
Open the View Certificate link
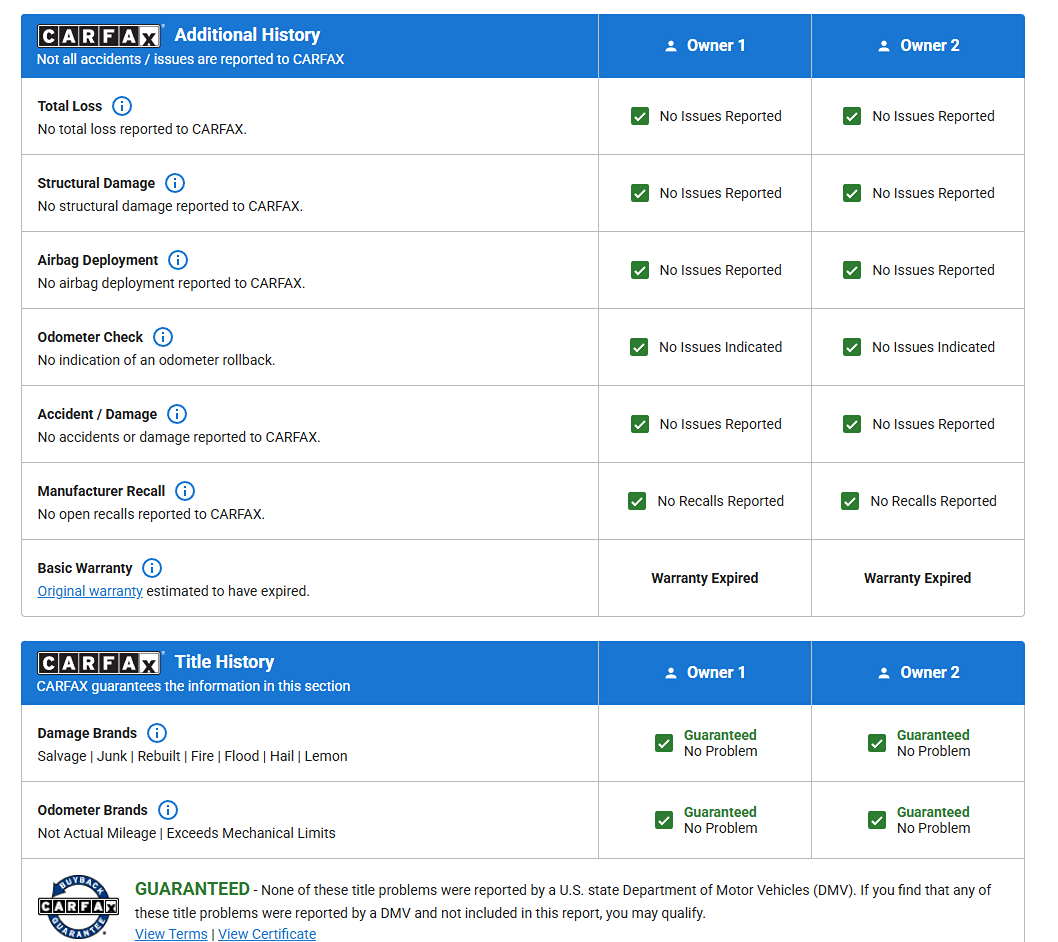point(267,934)
